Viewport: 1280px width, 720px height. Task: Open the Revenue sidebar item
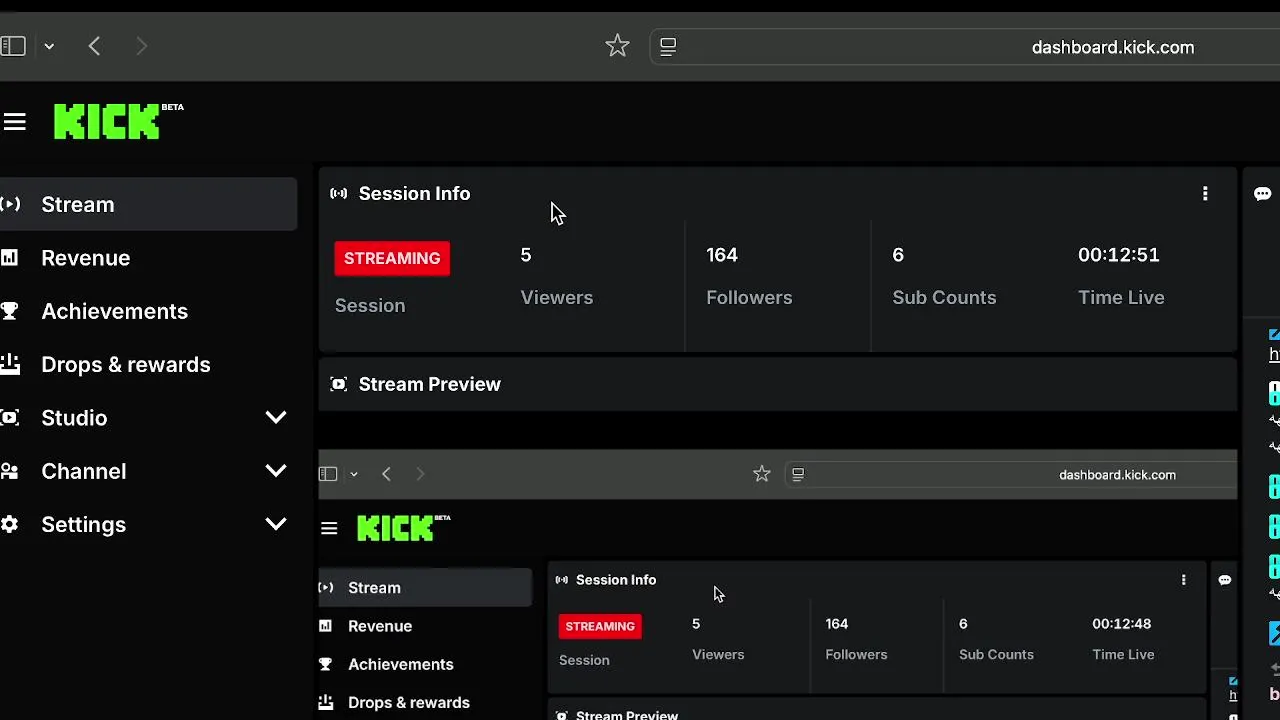click(86, 258)
